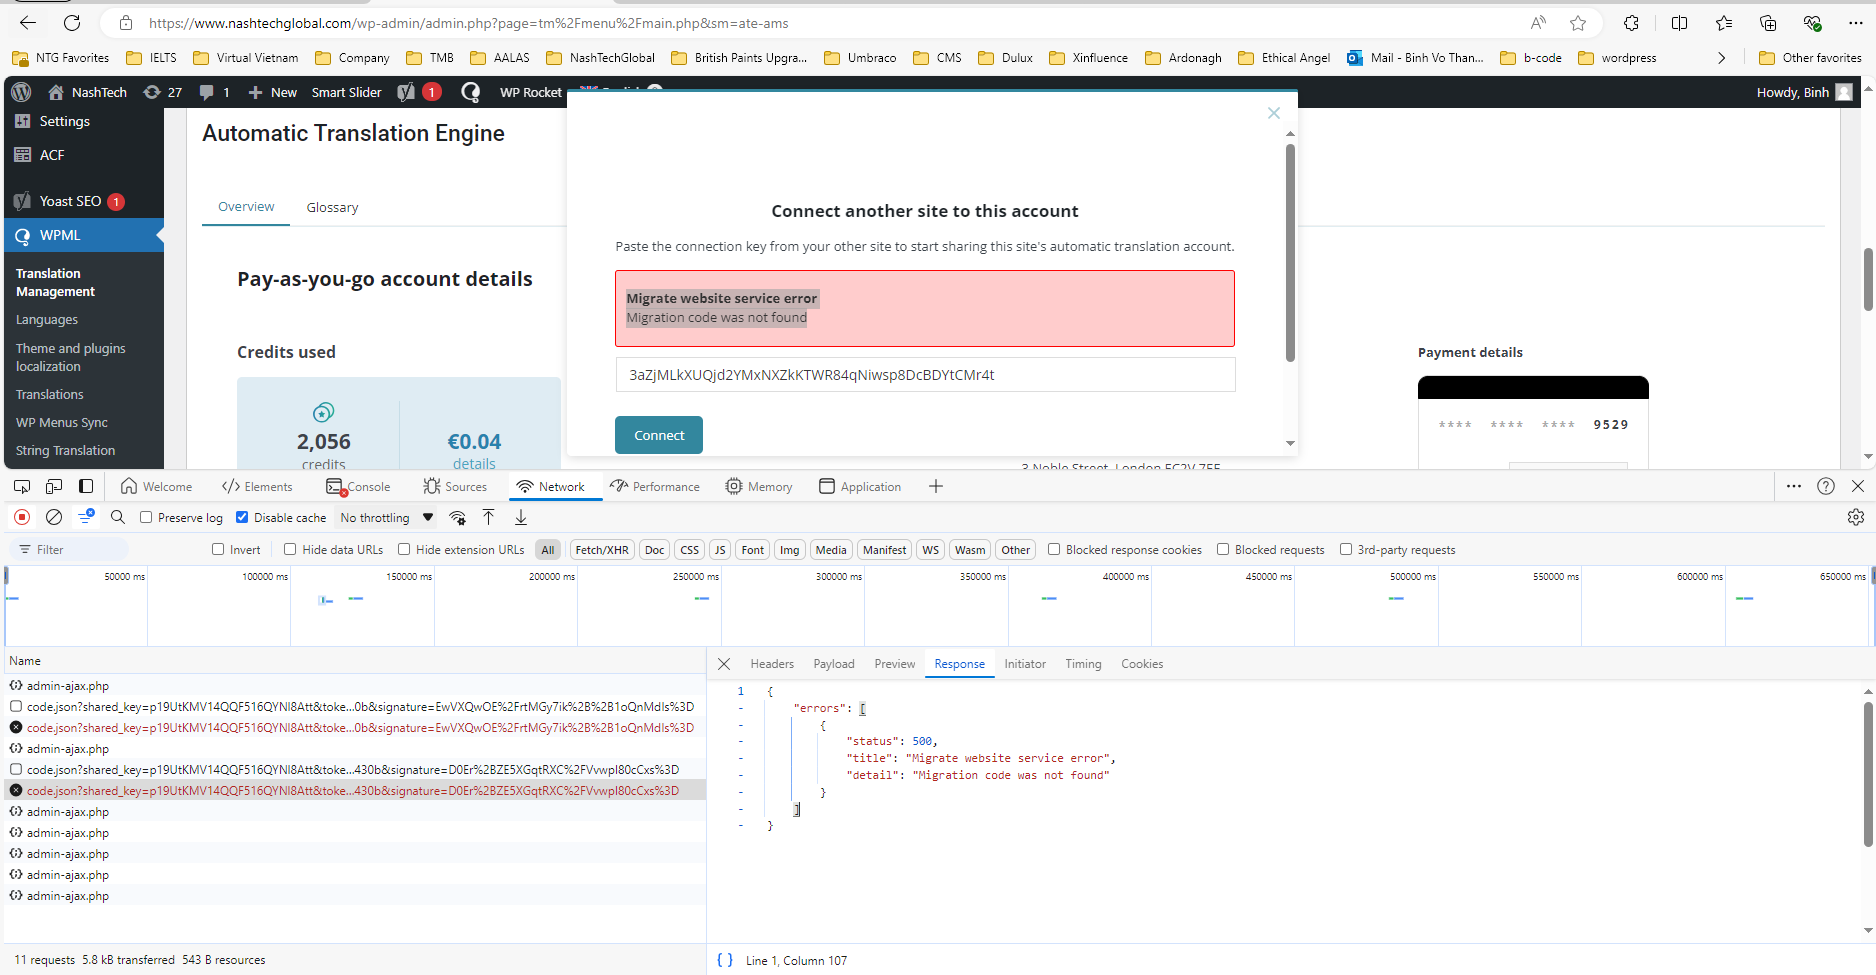Click the WPML Q icon in the admin bar
Screen dimensions: 1876x975
(x=470, y=92)
